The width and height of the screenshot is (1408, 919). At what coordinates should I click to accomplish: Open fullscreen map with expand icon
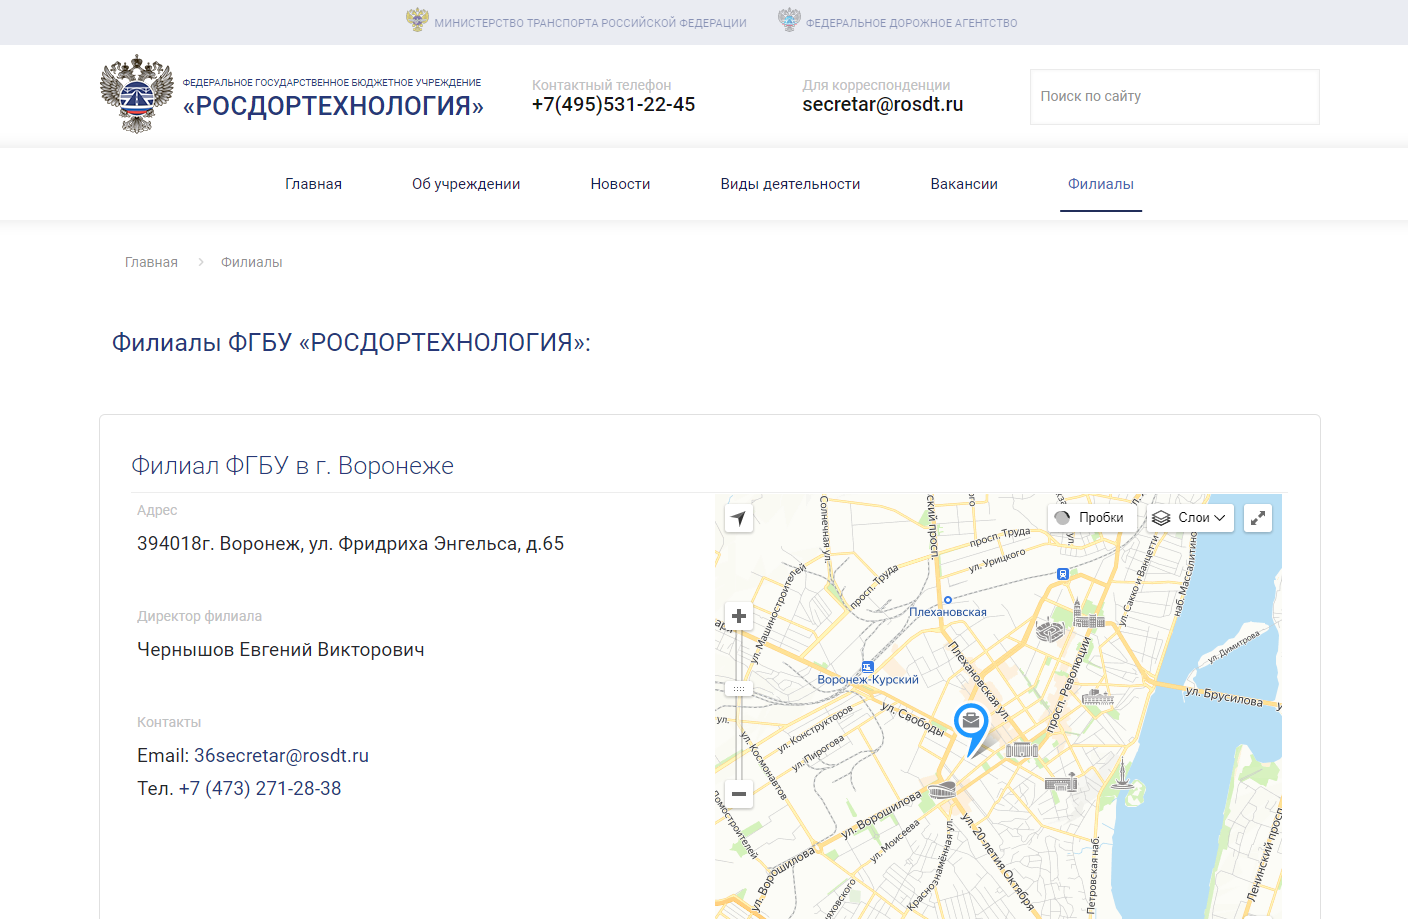tap(1257, 517)
